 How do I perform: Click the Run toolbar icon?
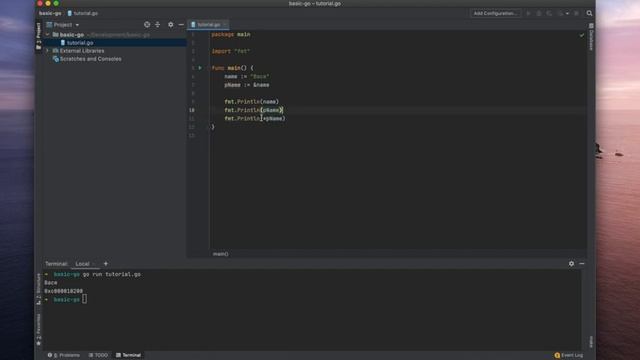pos(528,13)
